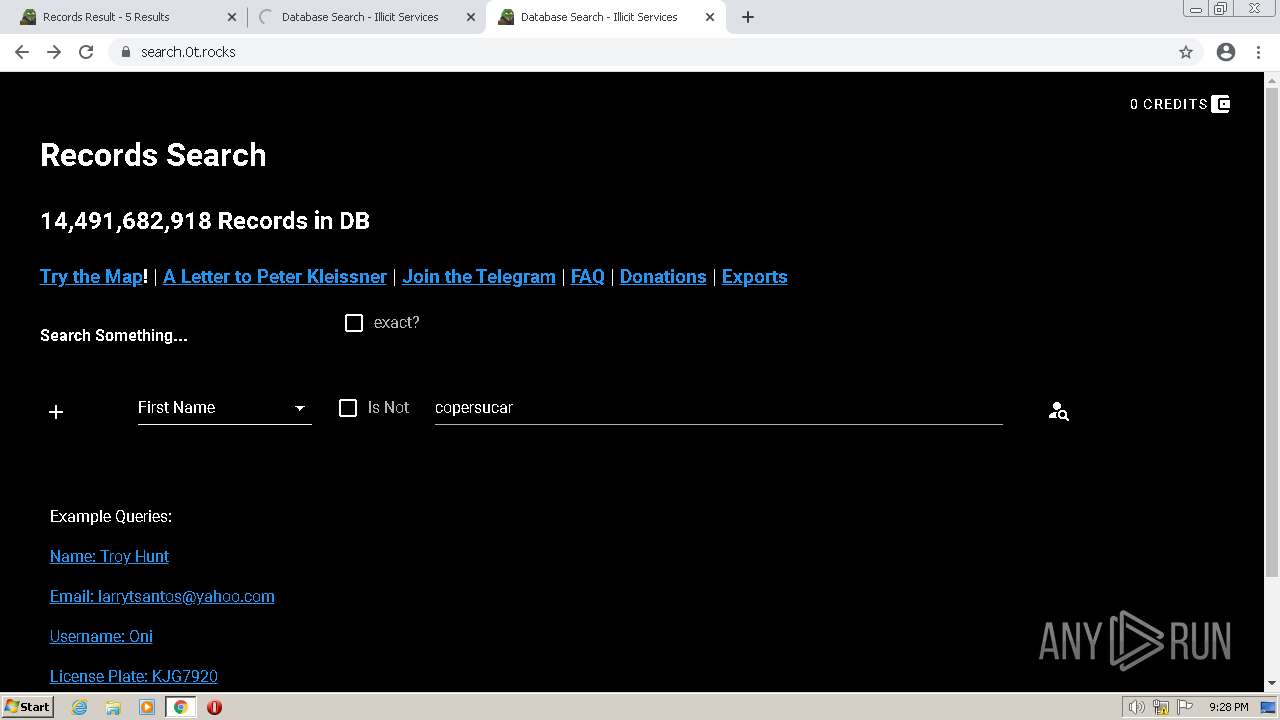Click the address bar URL search.0t.rocks
This screenshot has height=720, width=1280.
click(x=188, y=52)
